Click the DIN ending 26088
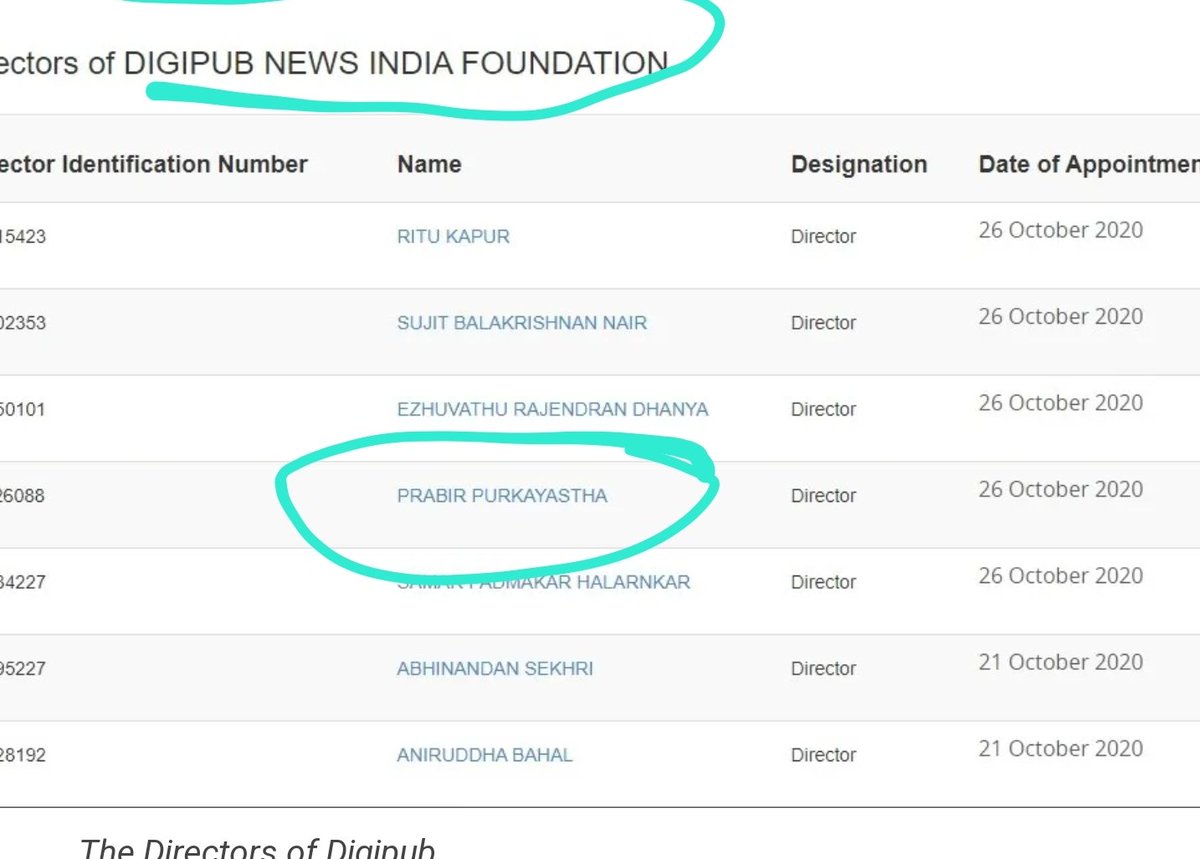Screen dimensions: 1200x859 tap(23, 495)
